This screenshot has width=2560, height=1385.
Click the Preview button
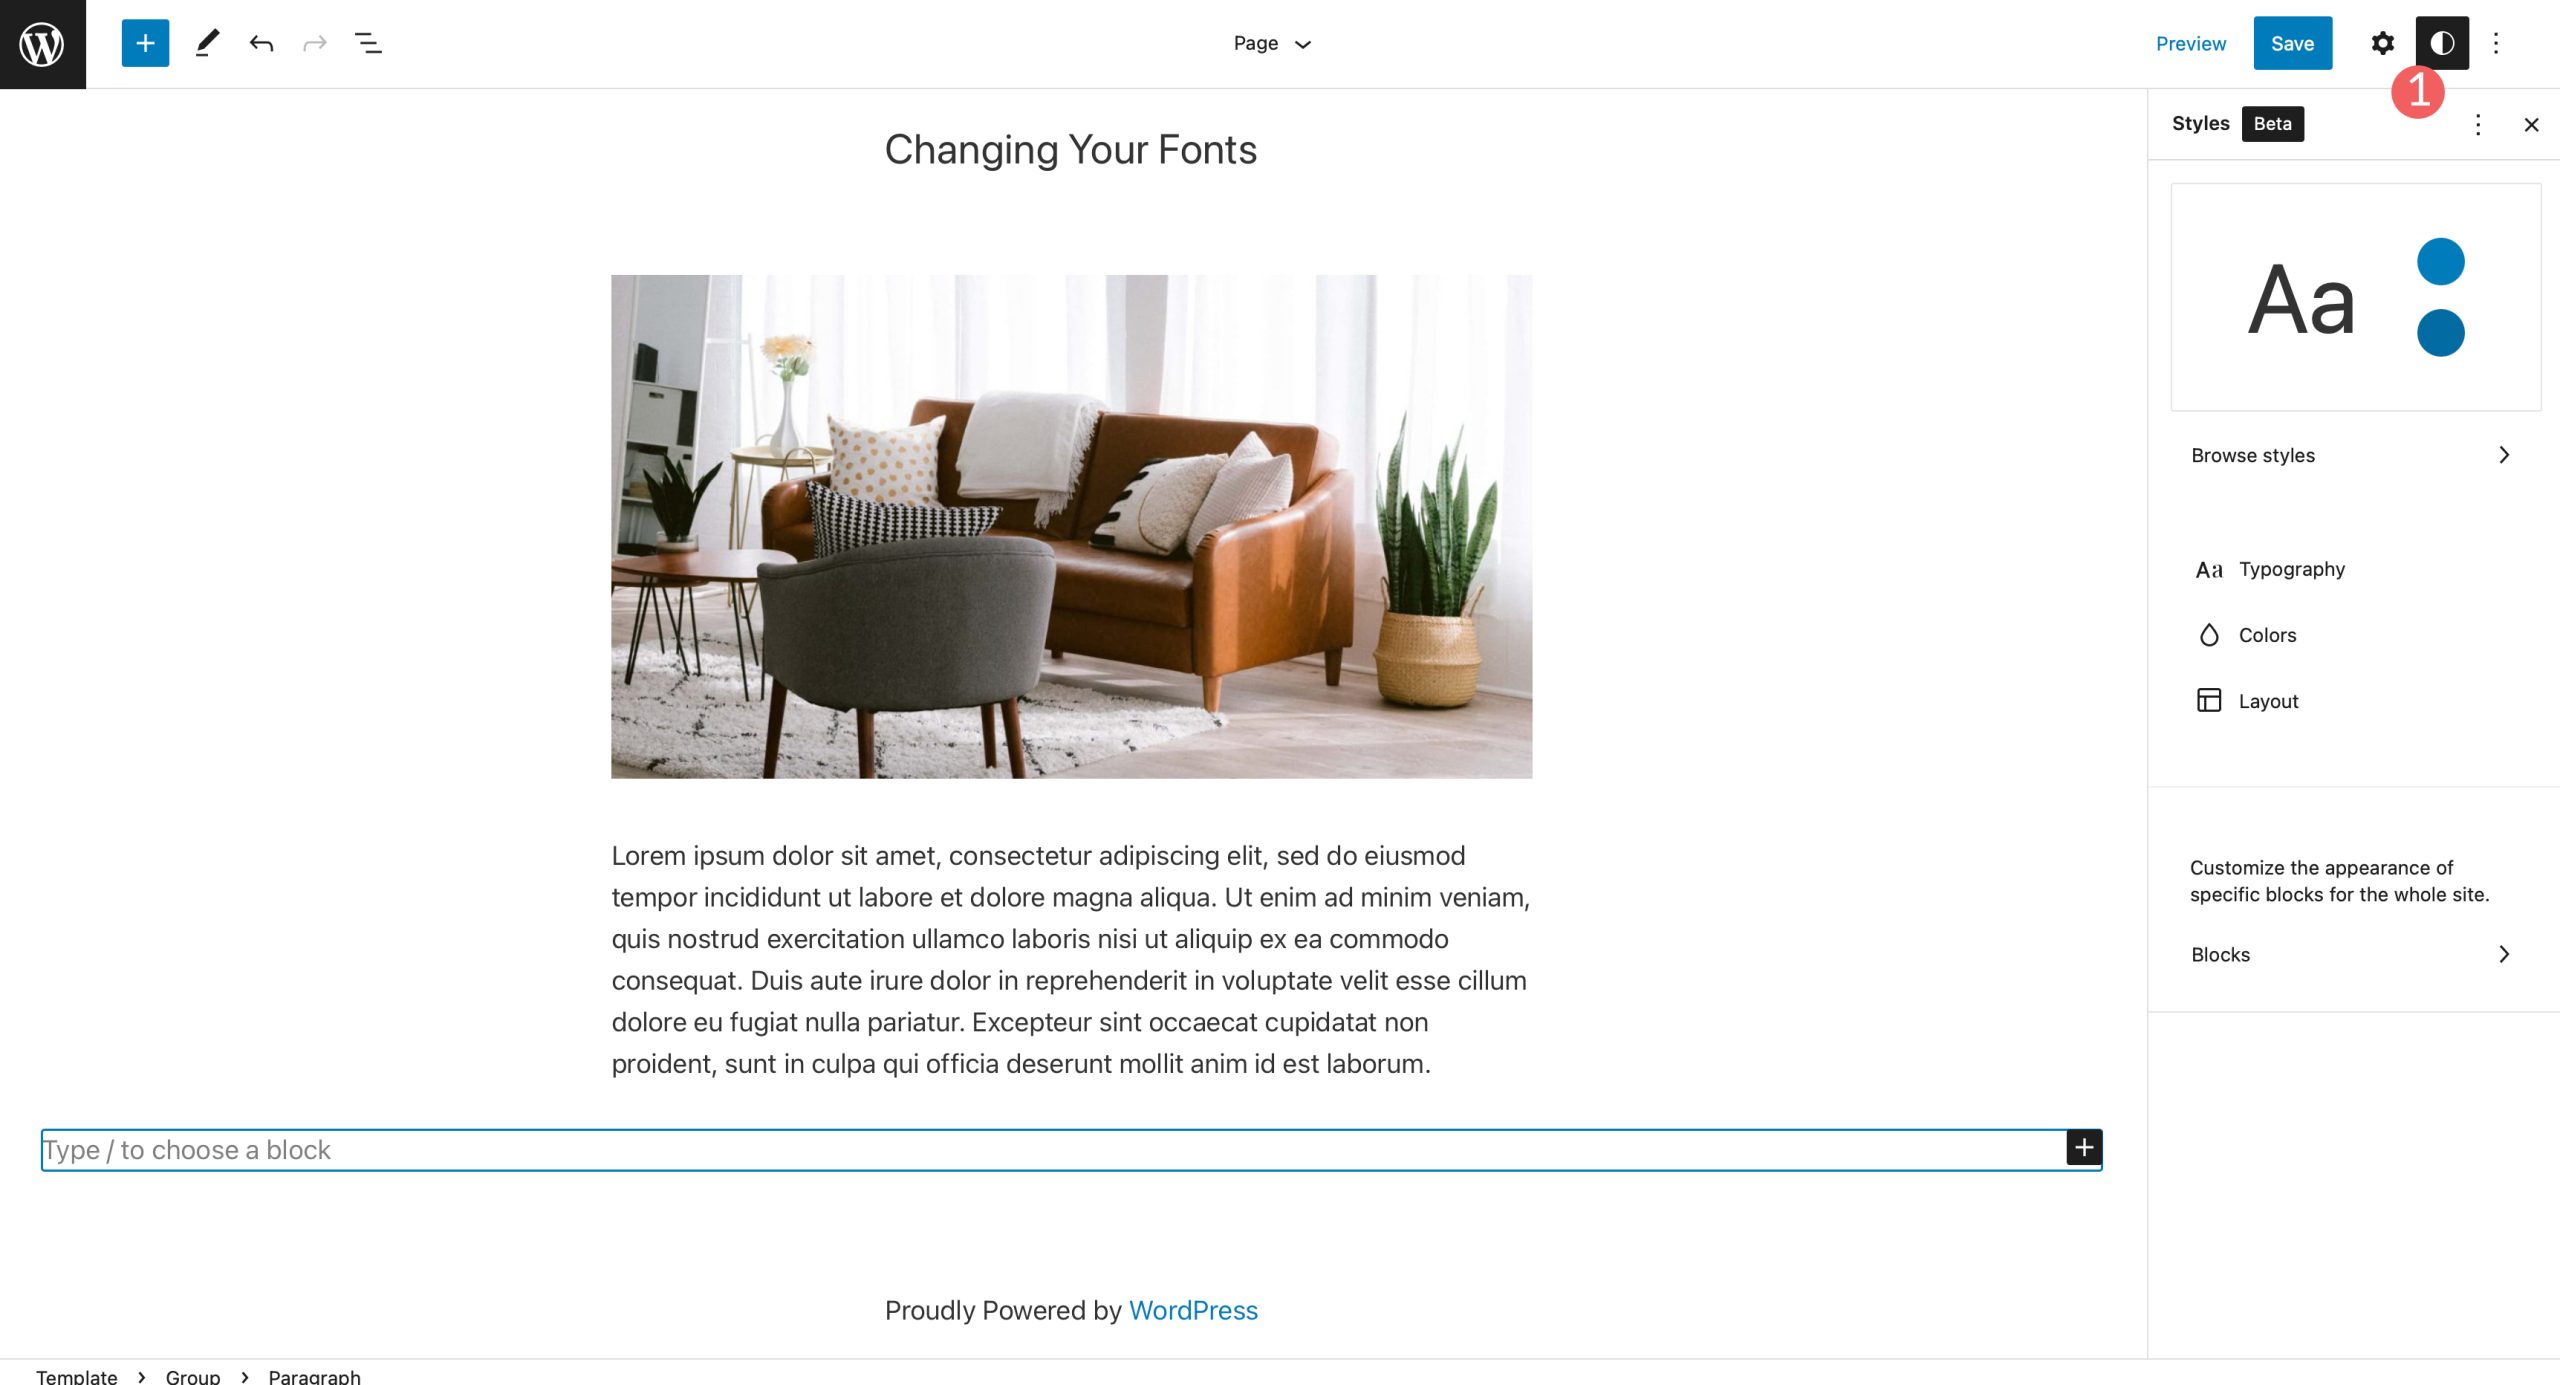click(2188, 43)
